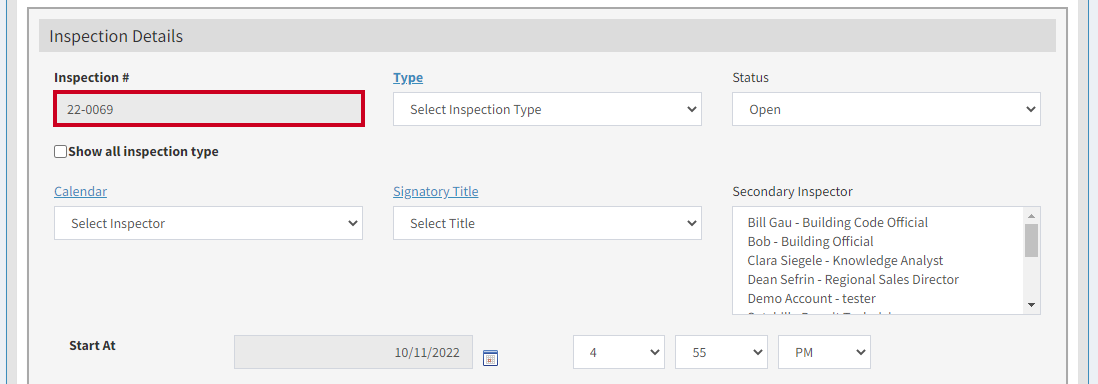Pick Dean Sefrin - Regional Sales Director

[853, 280]
